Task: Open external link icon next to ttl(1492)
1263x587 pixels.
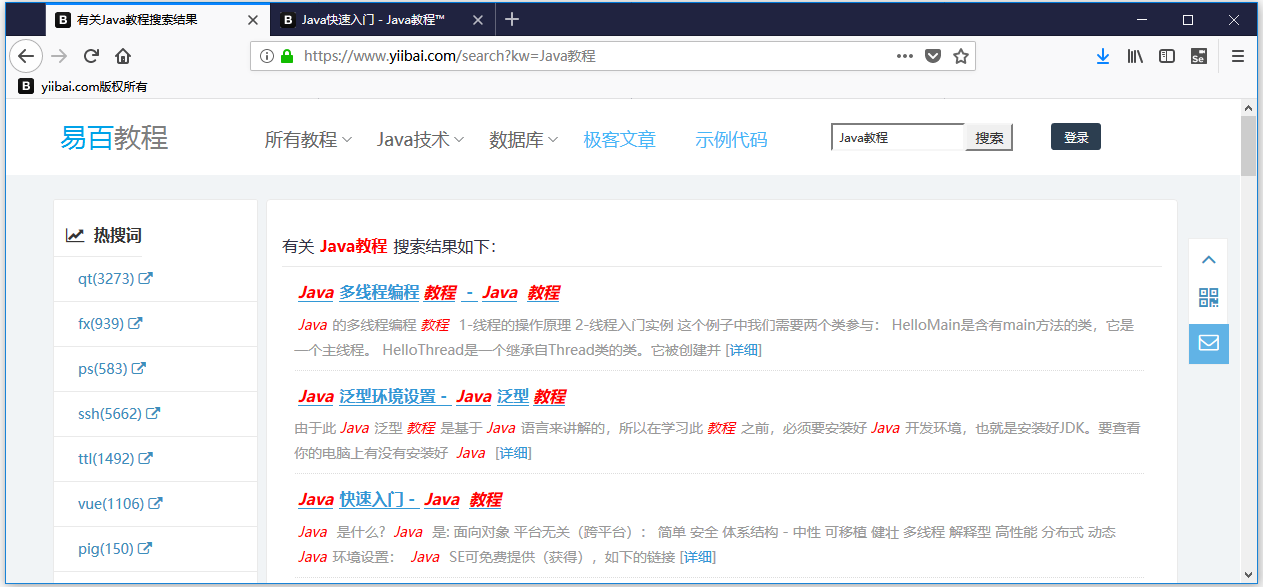Action: coord(145,459)
